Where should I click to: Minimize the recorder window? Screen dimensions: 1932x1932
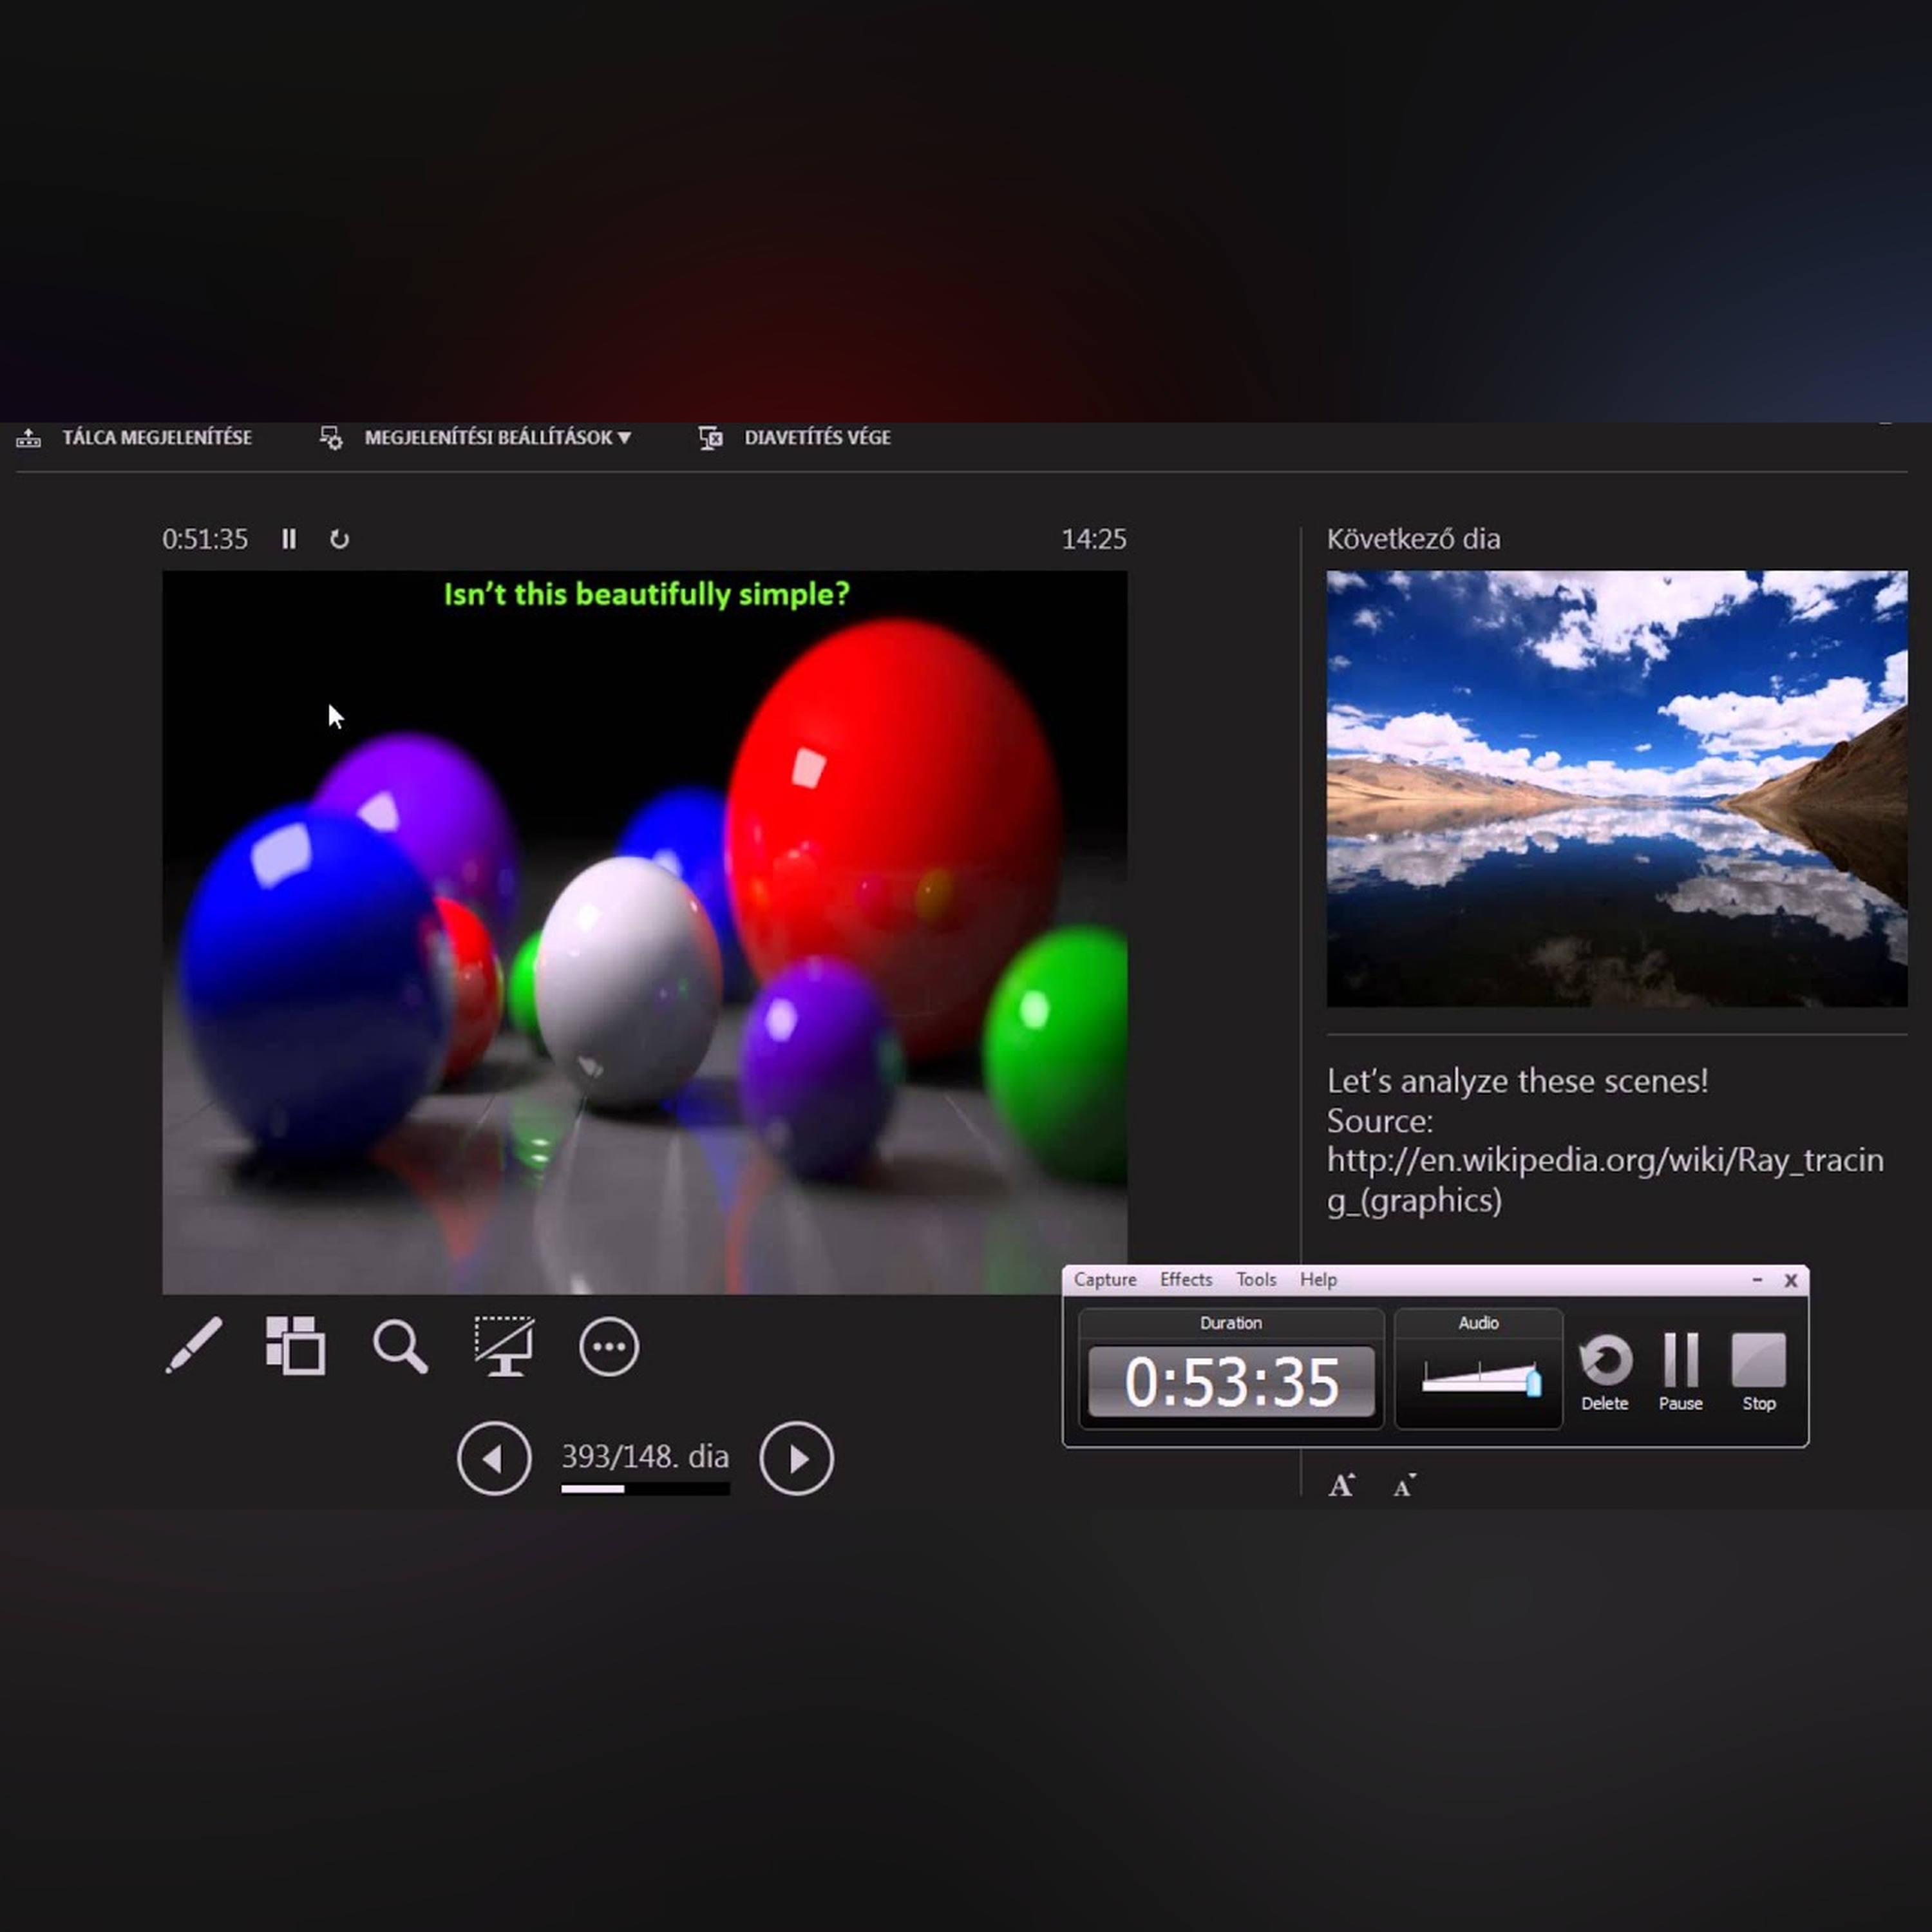(x=1757, y=1279)
